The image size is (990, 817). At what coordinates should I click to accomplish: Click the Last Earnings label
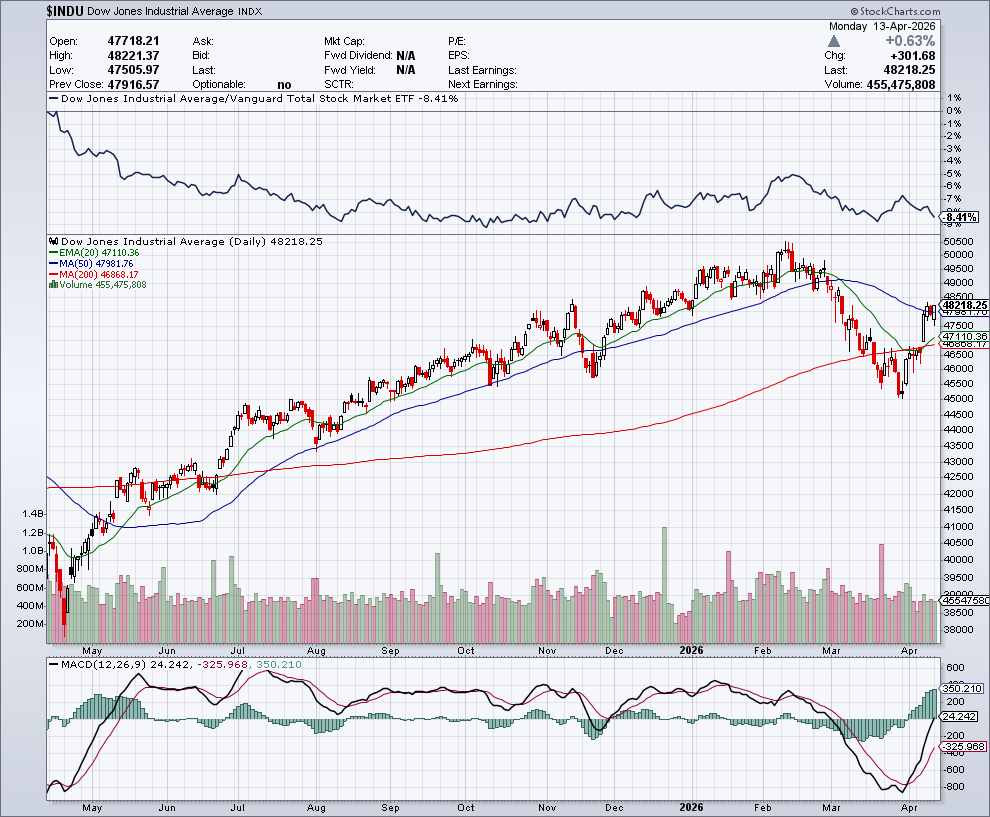pos(482,70)
